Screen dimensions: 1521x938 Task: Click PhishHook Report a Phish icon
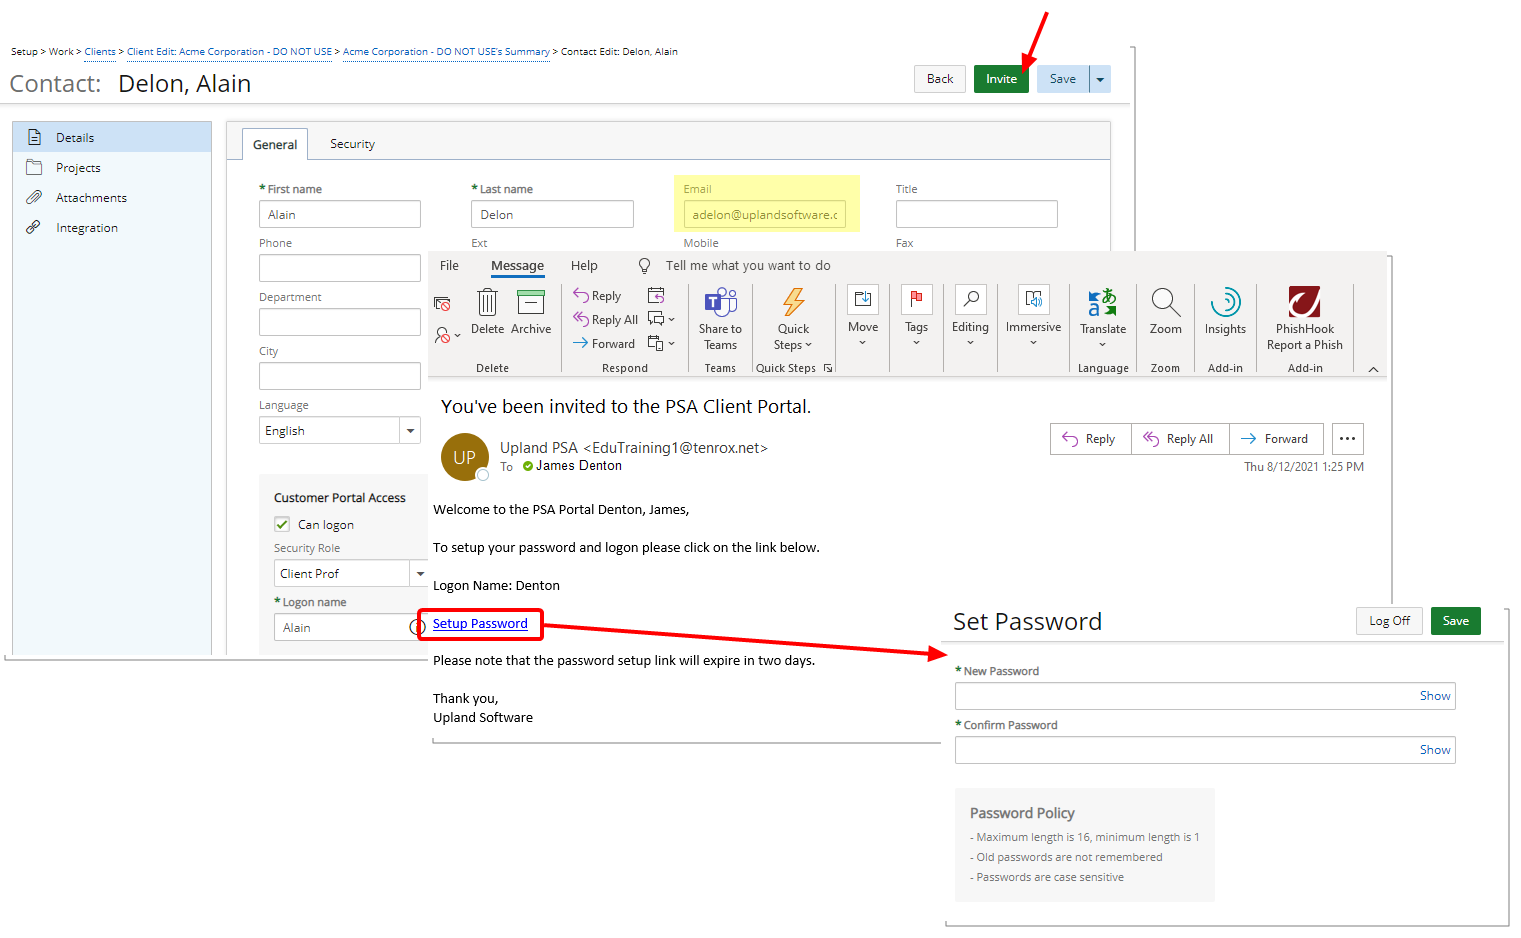pos(1304,302)
